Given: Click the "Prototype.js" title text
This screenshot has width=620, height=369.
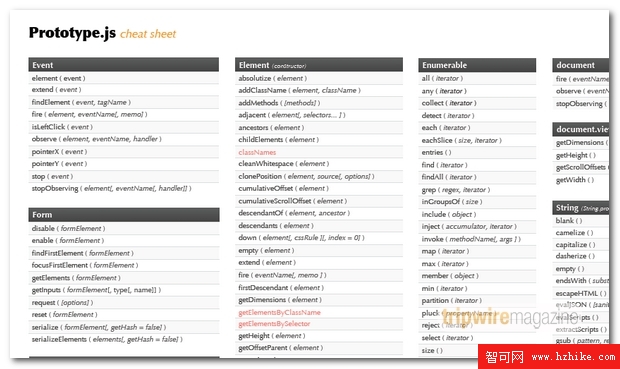Looking at the screenshot, I should point(72,33).
